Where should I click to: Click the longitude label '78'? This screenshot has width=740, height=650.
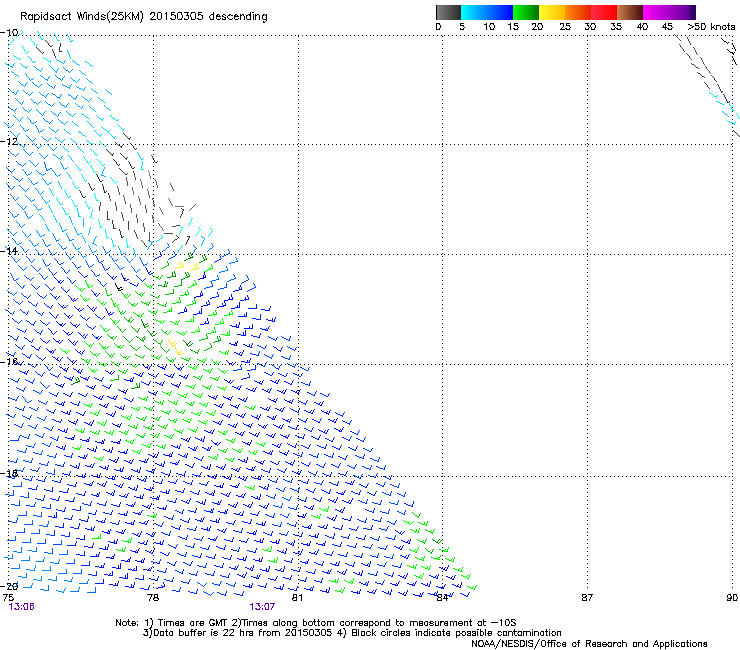(153, 598)
